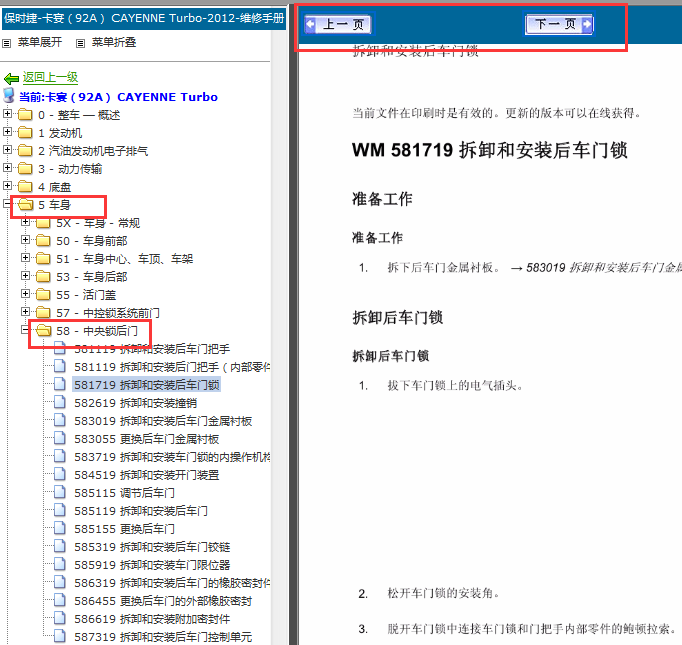Click the 下一页 next page button
Viewport: 682px width, 645px height.
click(559, 24)
